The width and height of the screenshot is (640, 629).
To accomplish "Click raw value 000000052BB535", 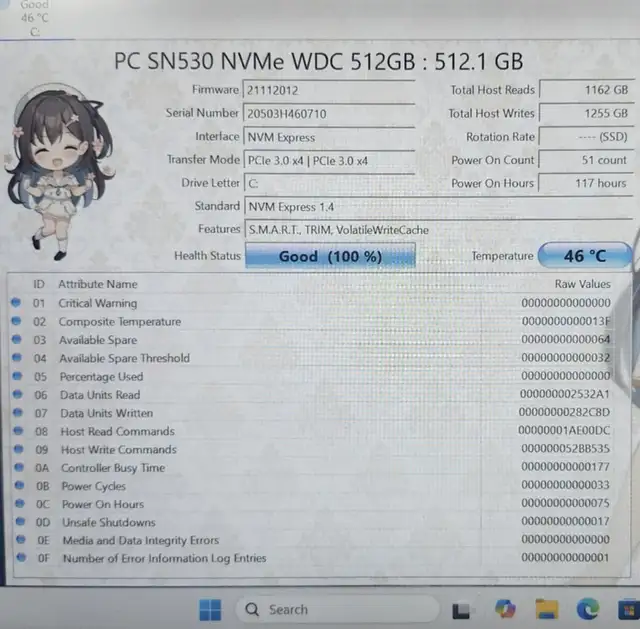I will click(565, 448).
